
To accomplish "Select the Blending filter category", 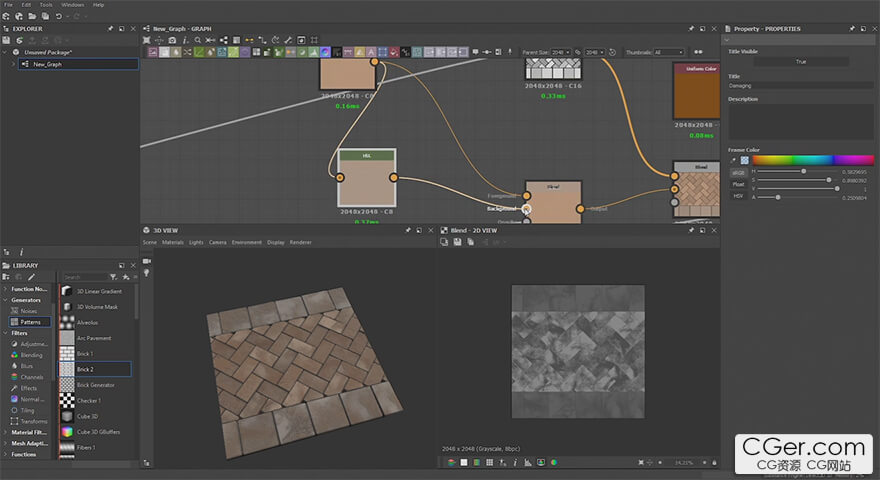I will (x=32, y=354).
